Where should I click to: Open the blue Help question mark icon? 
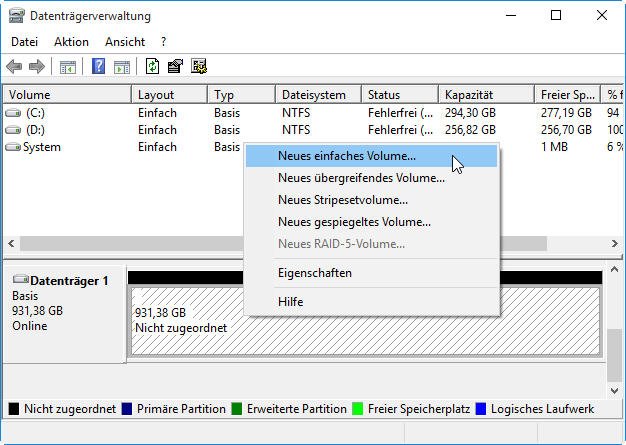(98, 66)
